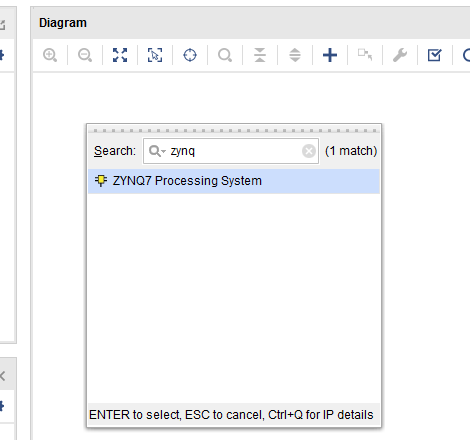Image resolution: width=470 pixels, height=440 pixels.
Task: Fit the diagram with Zoom Fit icon
Action: 120,55
